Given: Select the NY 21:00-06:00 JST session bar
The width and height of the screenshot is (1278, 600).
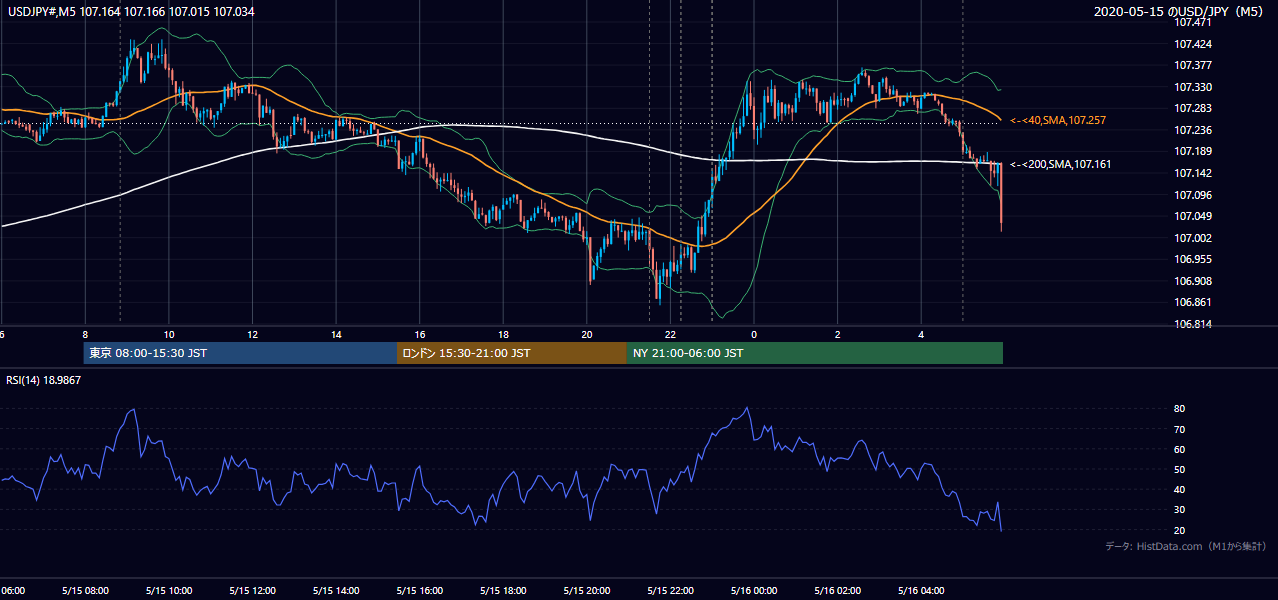Looking at the screenshot, I should click(x=815, y=353).
